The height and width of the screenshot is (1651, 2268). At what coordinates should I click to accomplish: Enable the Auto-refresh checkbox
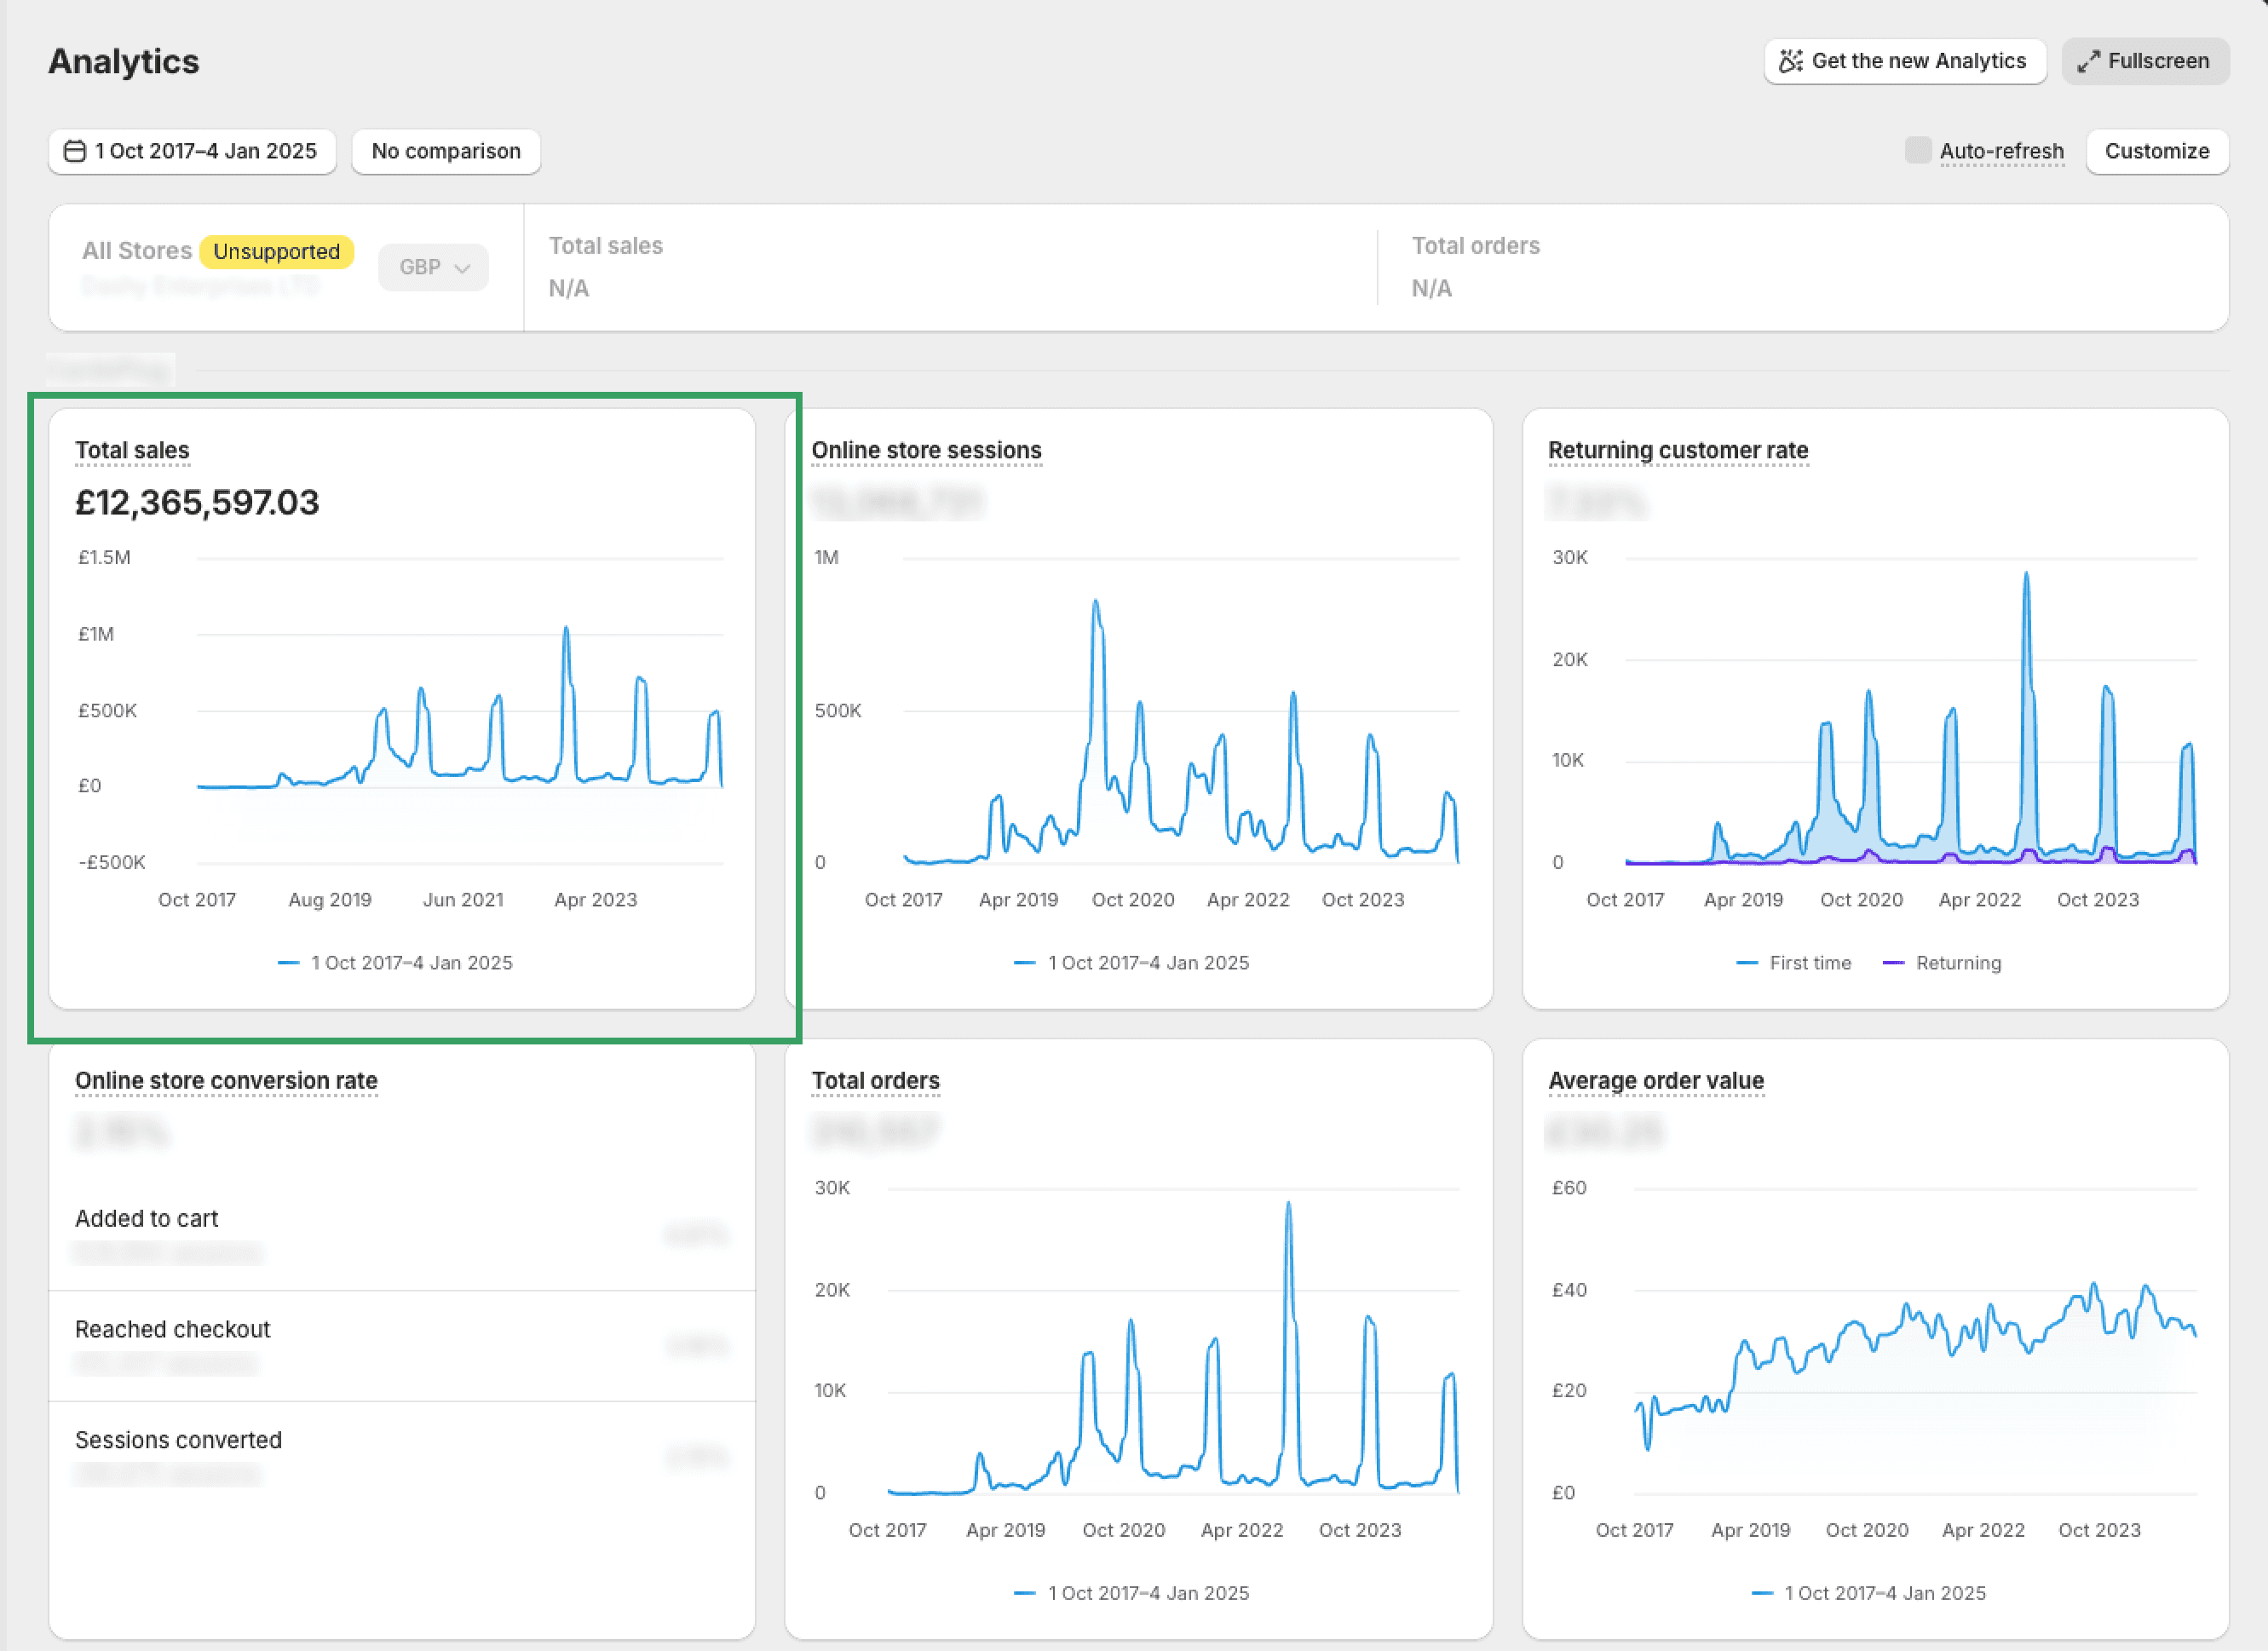1917,150
